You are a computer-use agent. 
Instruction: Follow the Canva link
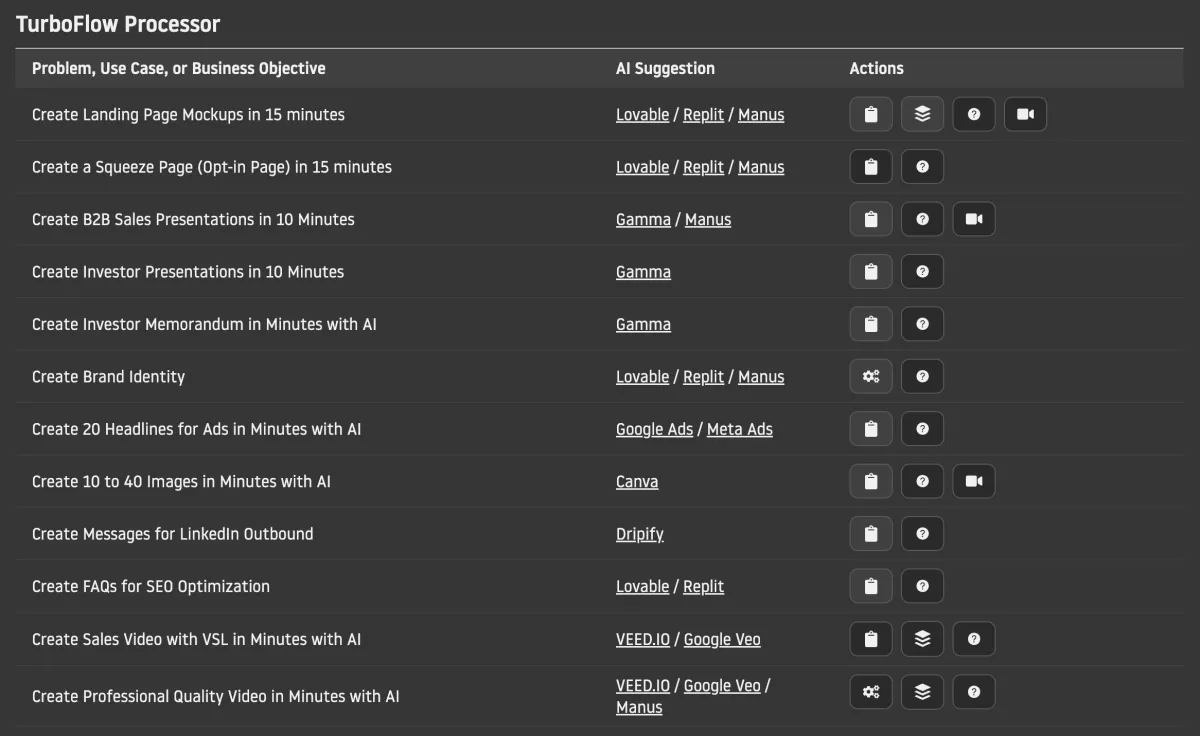637,481
